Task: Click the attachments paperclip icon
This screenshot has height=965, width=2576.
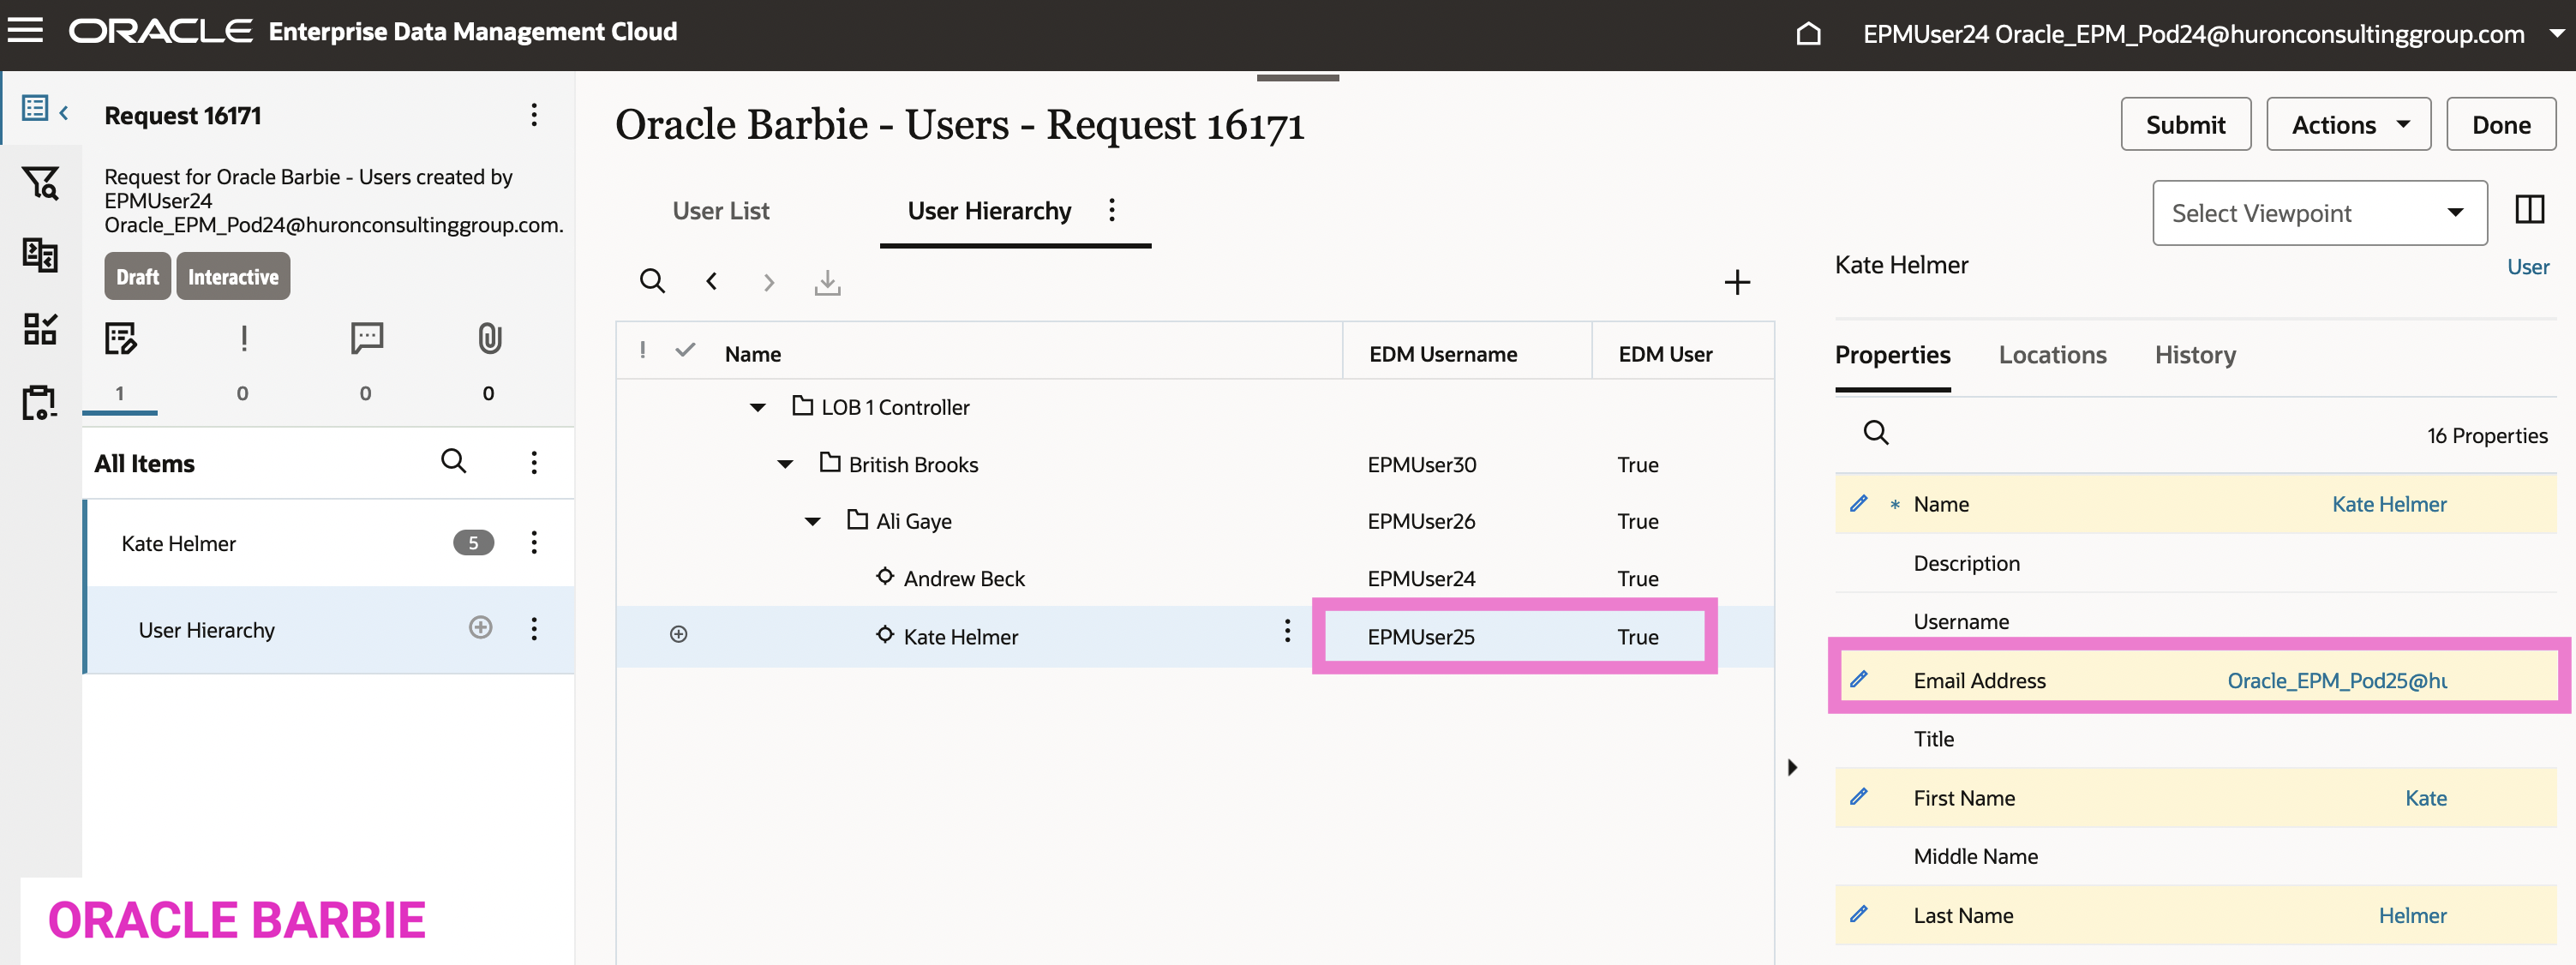Action: 488,339
